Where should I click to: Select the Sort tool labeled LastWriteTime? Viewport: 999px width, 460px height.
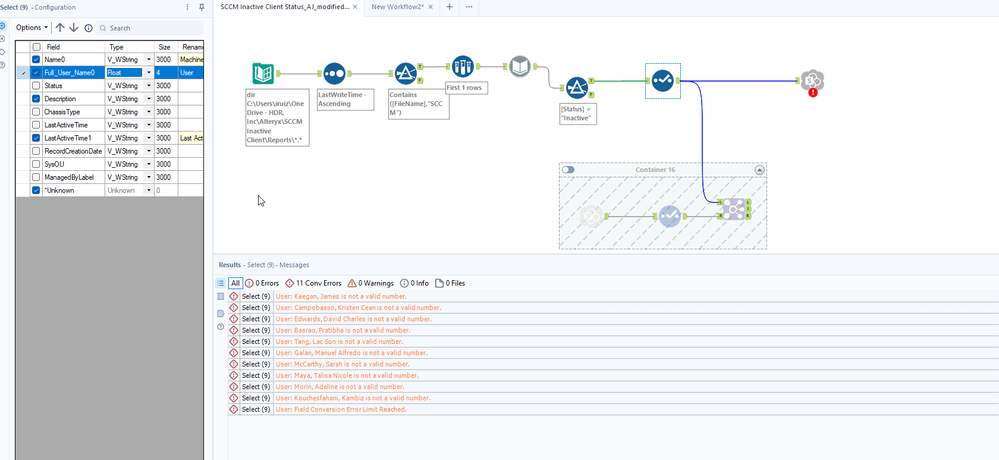click(334, 74)
